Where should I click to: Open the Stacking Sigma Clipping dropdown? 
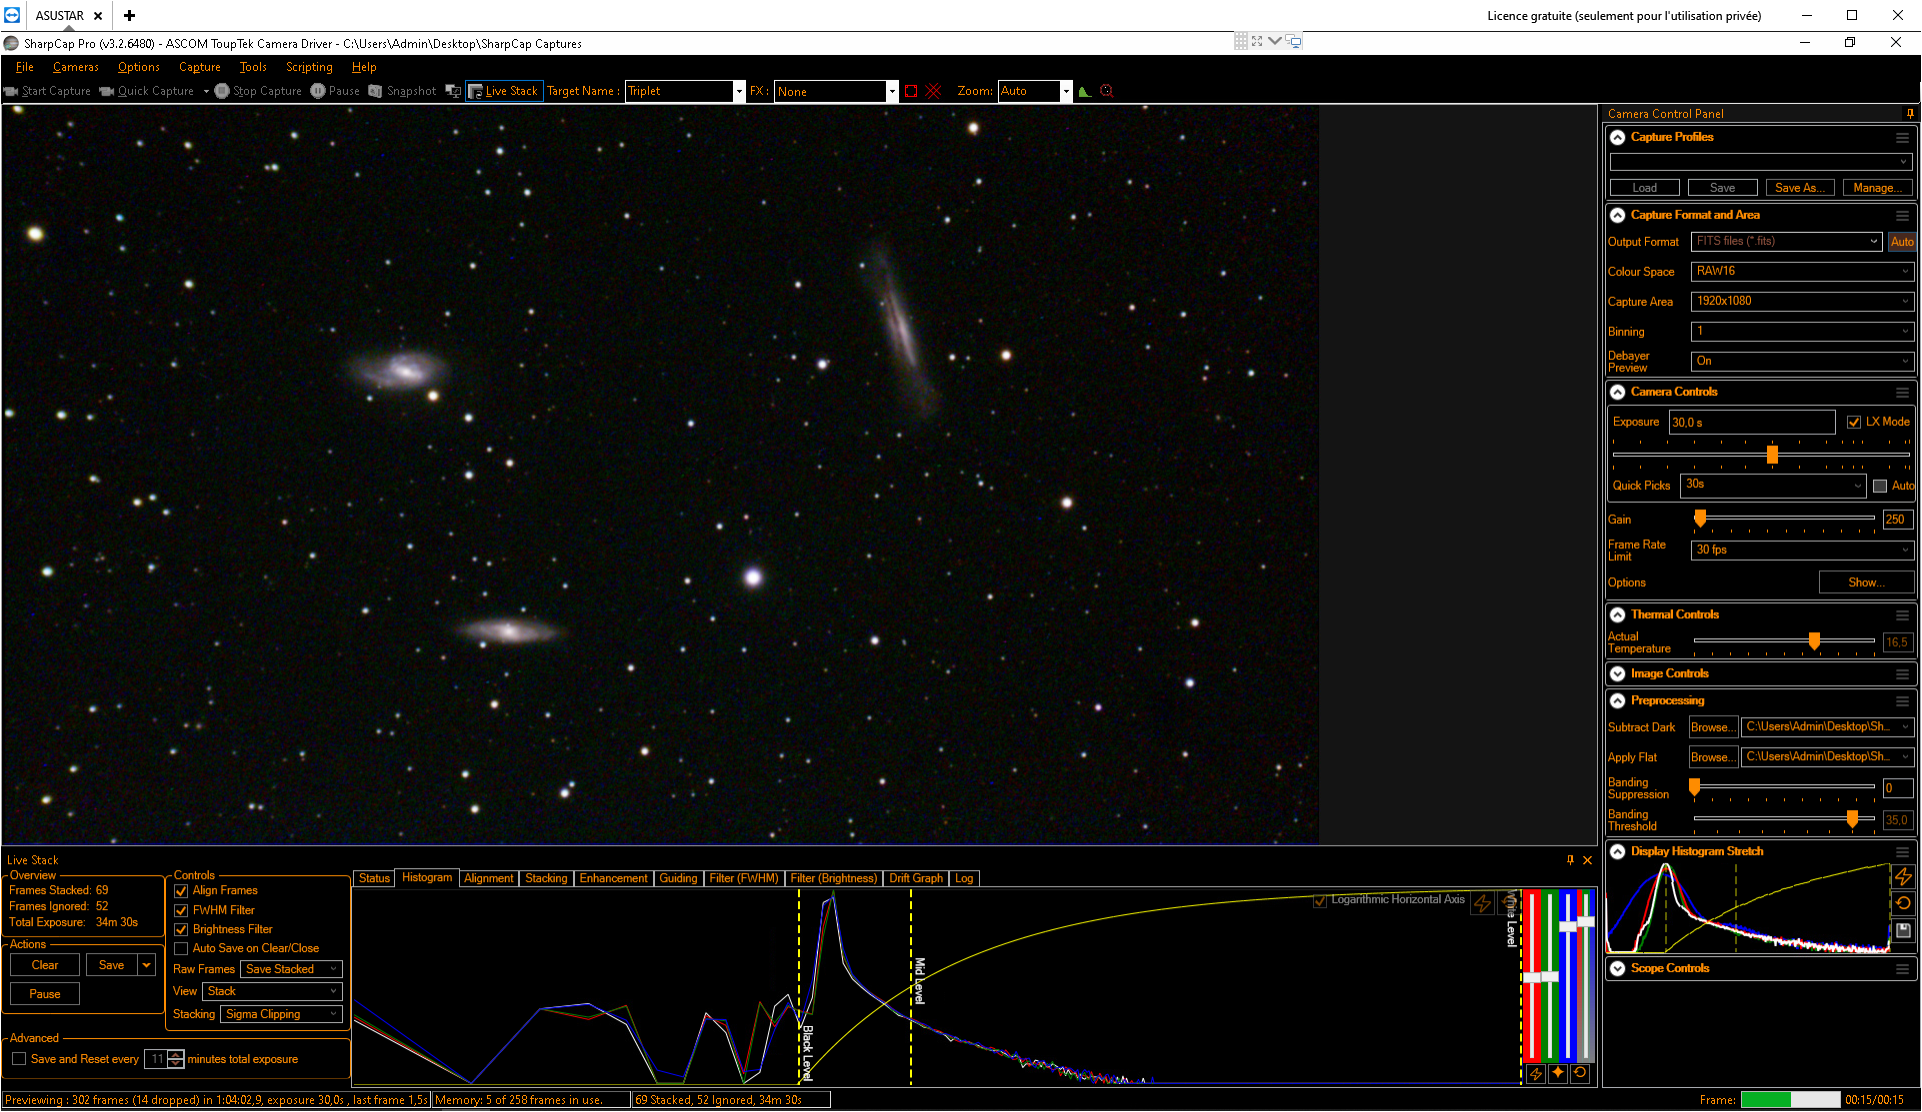(x=281, y=1014)
